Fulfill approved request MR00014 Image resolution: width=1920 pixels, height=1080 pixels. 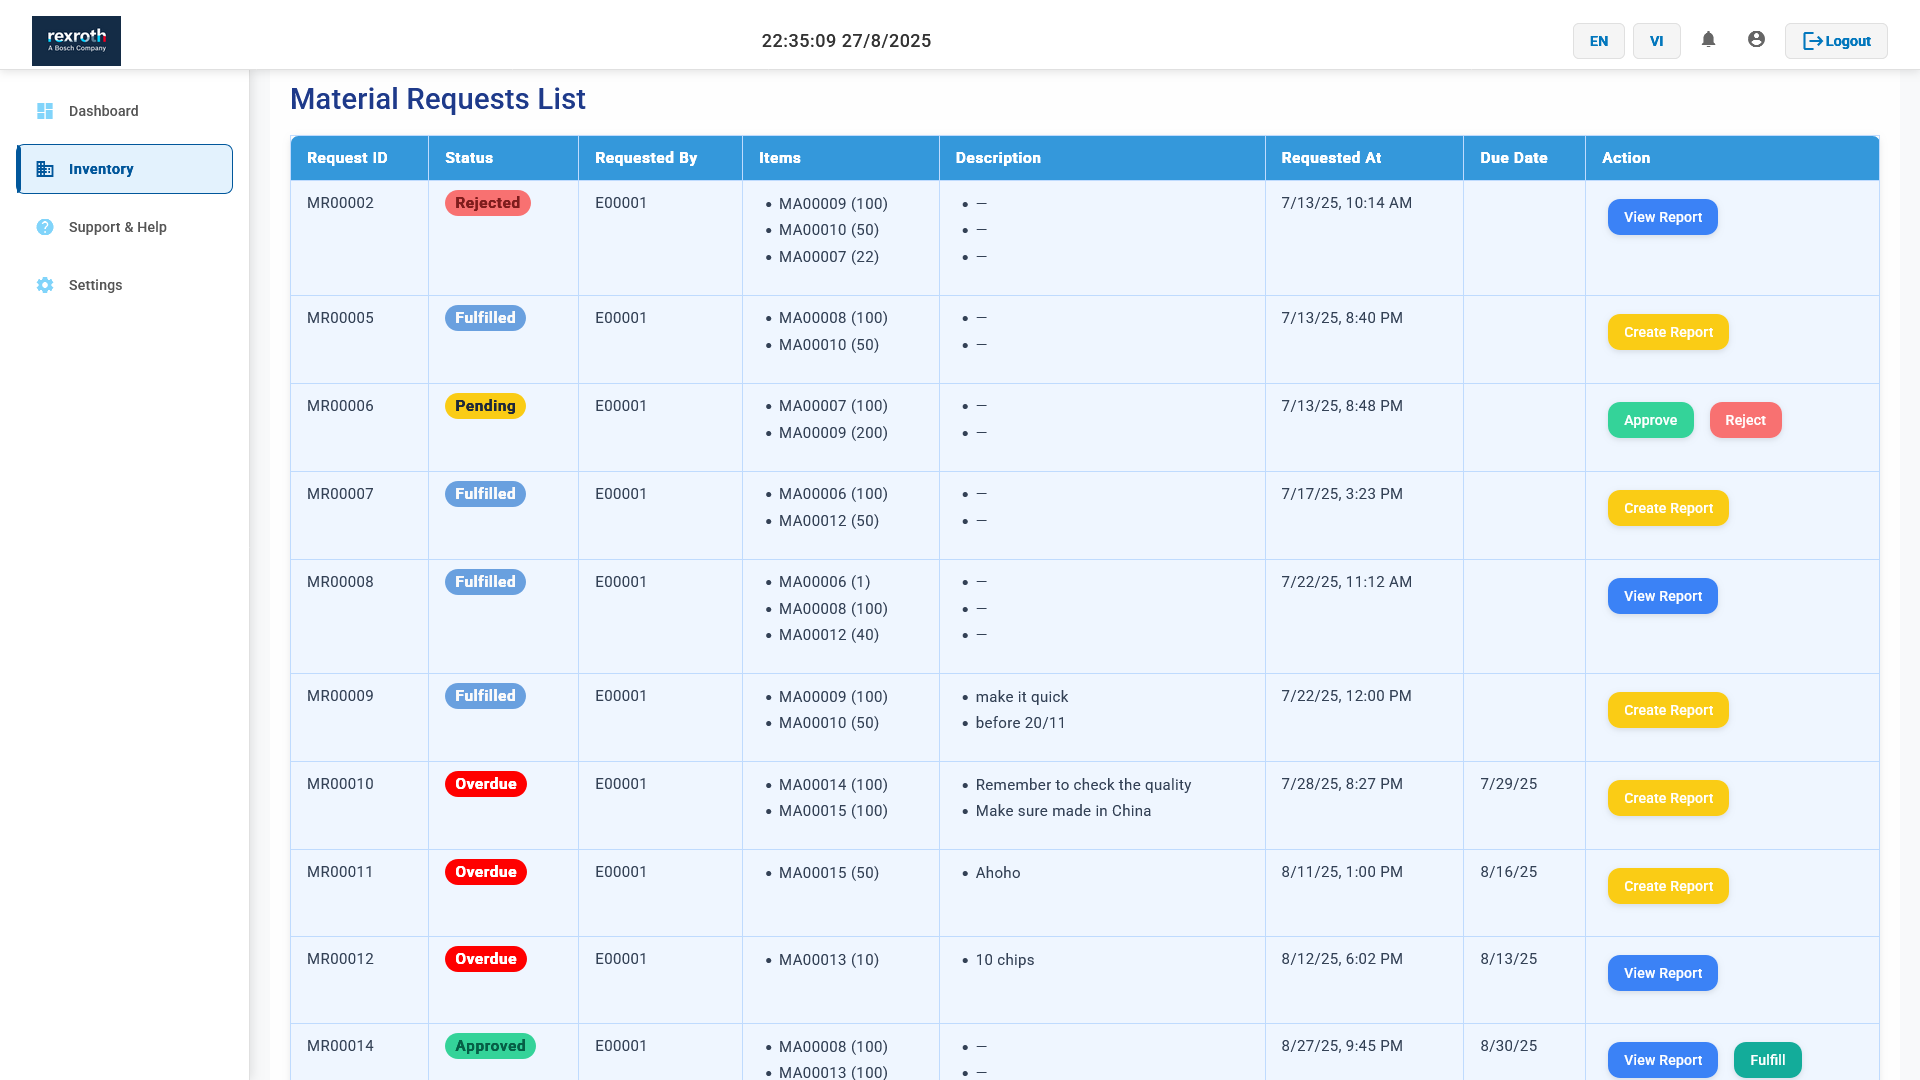pyautogui.click(x=1767, y=1060)
